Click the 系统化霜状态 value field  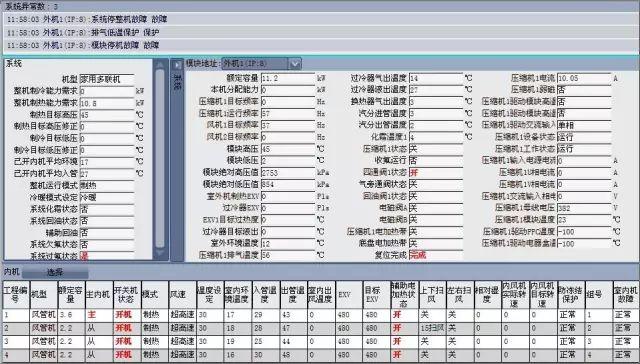click(x=107, y=209)
